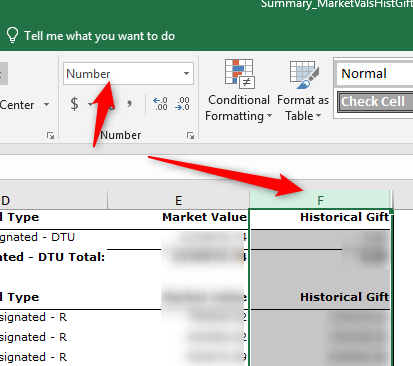413x366 pixels.
Task: Select column D header
Action: coord(53,200)
